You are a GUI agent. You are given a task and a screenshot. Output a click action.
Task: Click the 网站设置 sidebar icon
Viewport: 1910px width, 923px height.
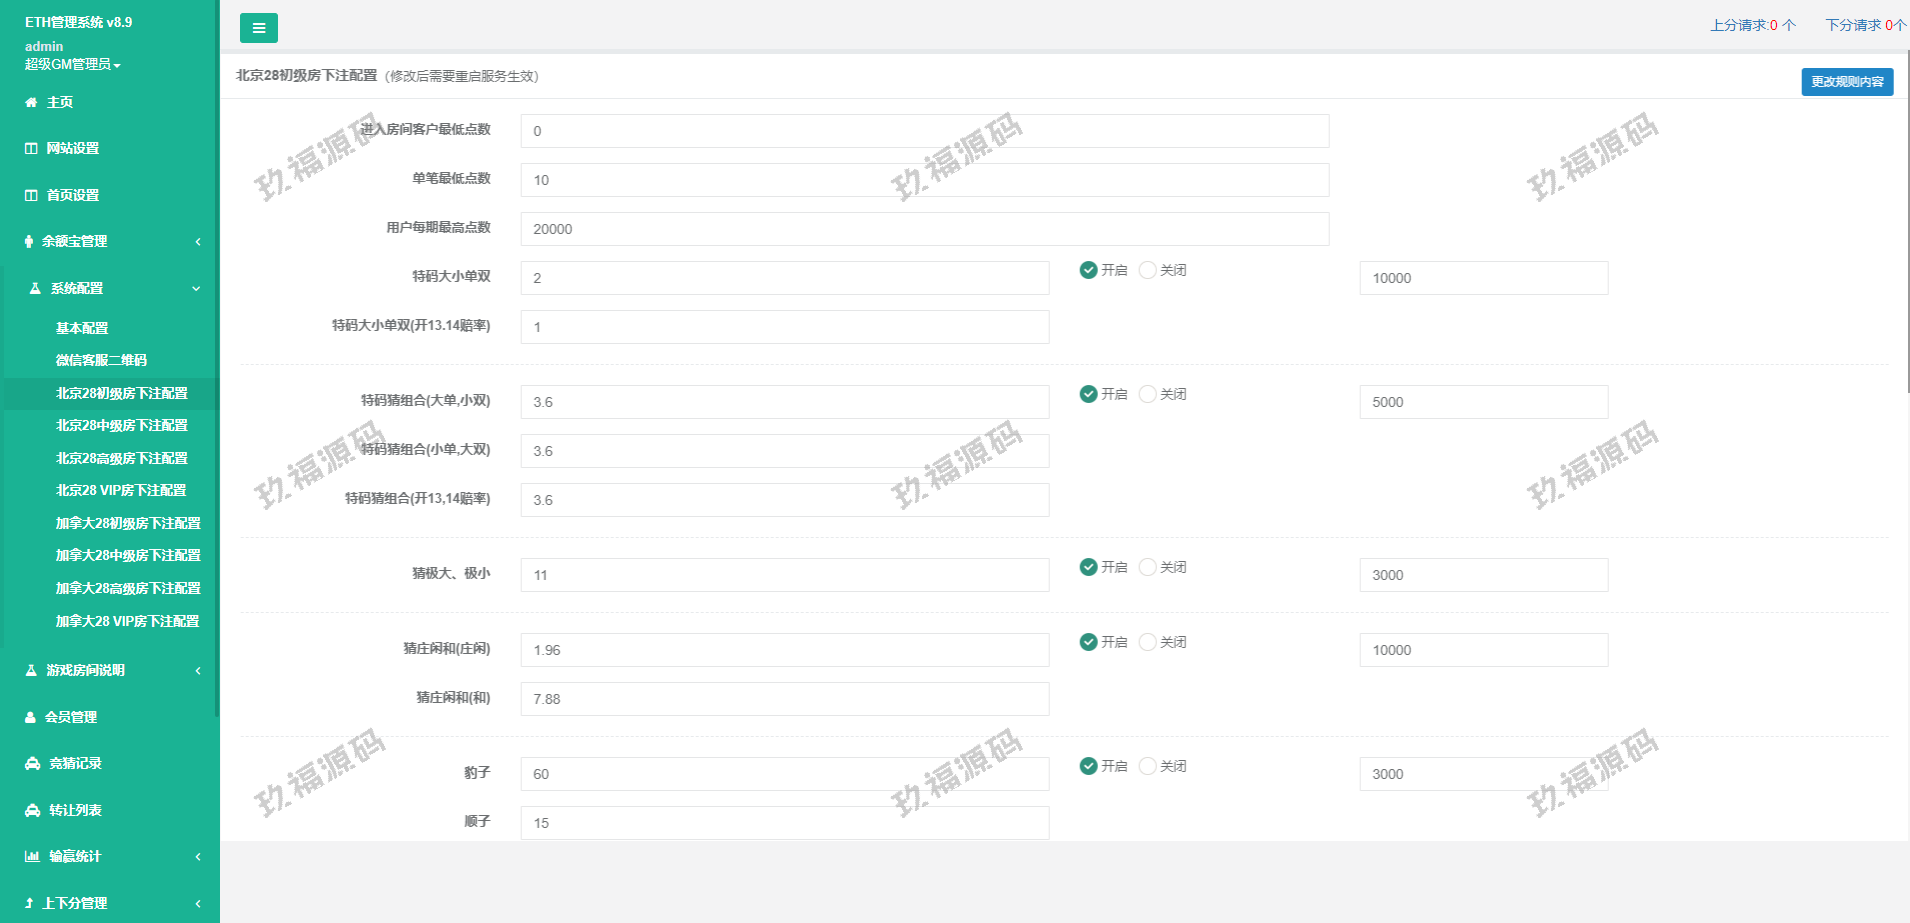click(x=31, y=148)
